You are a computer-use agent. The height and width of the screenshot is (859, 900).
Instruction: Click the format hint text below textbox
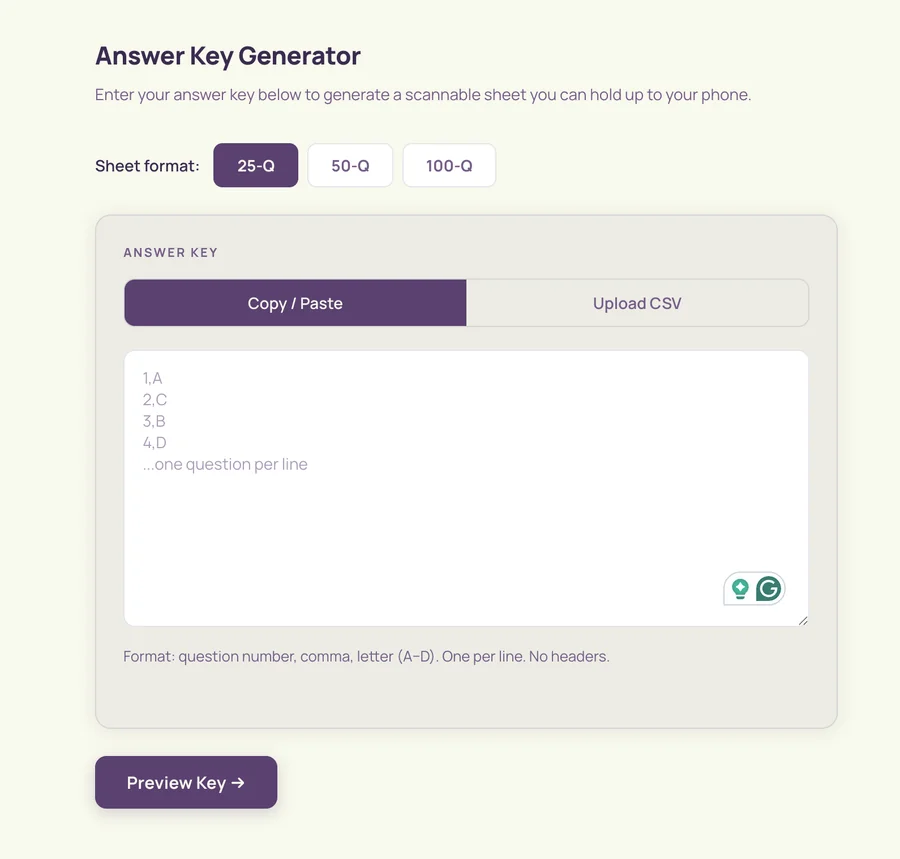click(366, 656)
